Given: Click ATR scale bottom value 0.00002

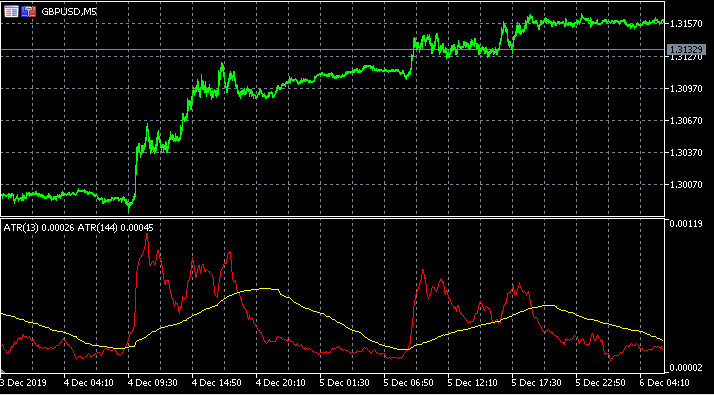Looking at the screenshot, I should (x=686, y=367).
